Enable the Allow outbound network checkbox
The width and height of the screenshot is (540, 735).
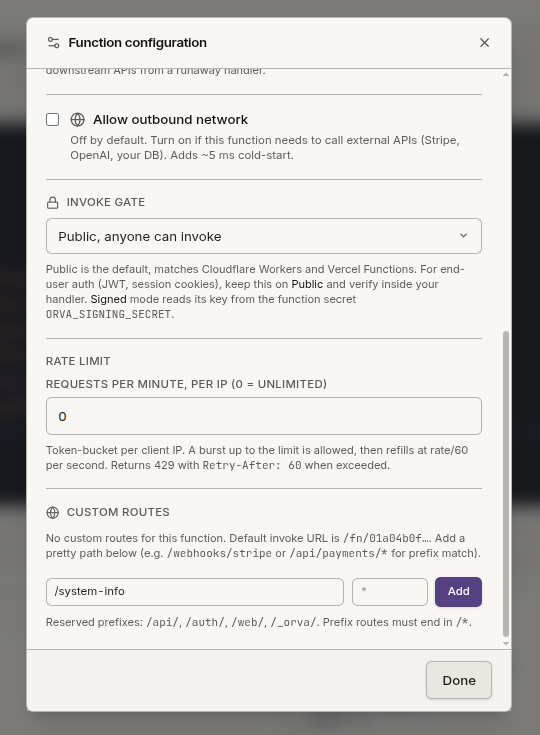52,120
